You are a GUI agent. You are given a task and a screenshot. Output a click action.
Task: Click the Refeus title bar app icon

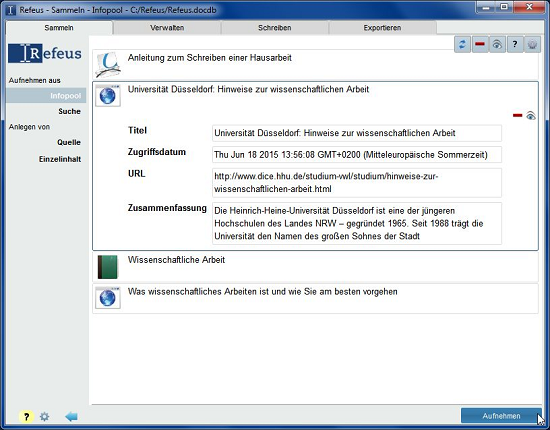[x=11, y=10]
